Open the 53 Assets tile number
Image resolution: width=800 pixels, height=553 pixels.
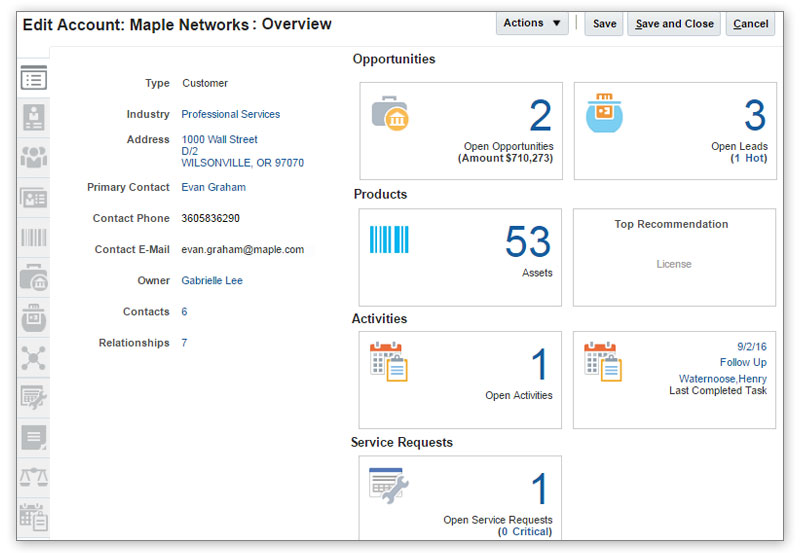(x=527, y=242)
